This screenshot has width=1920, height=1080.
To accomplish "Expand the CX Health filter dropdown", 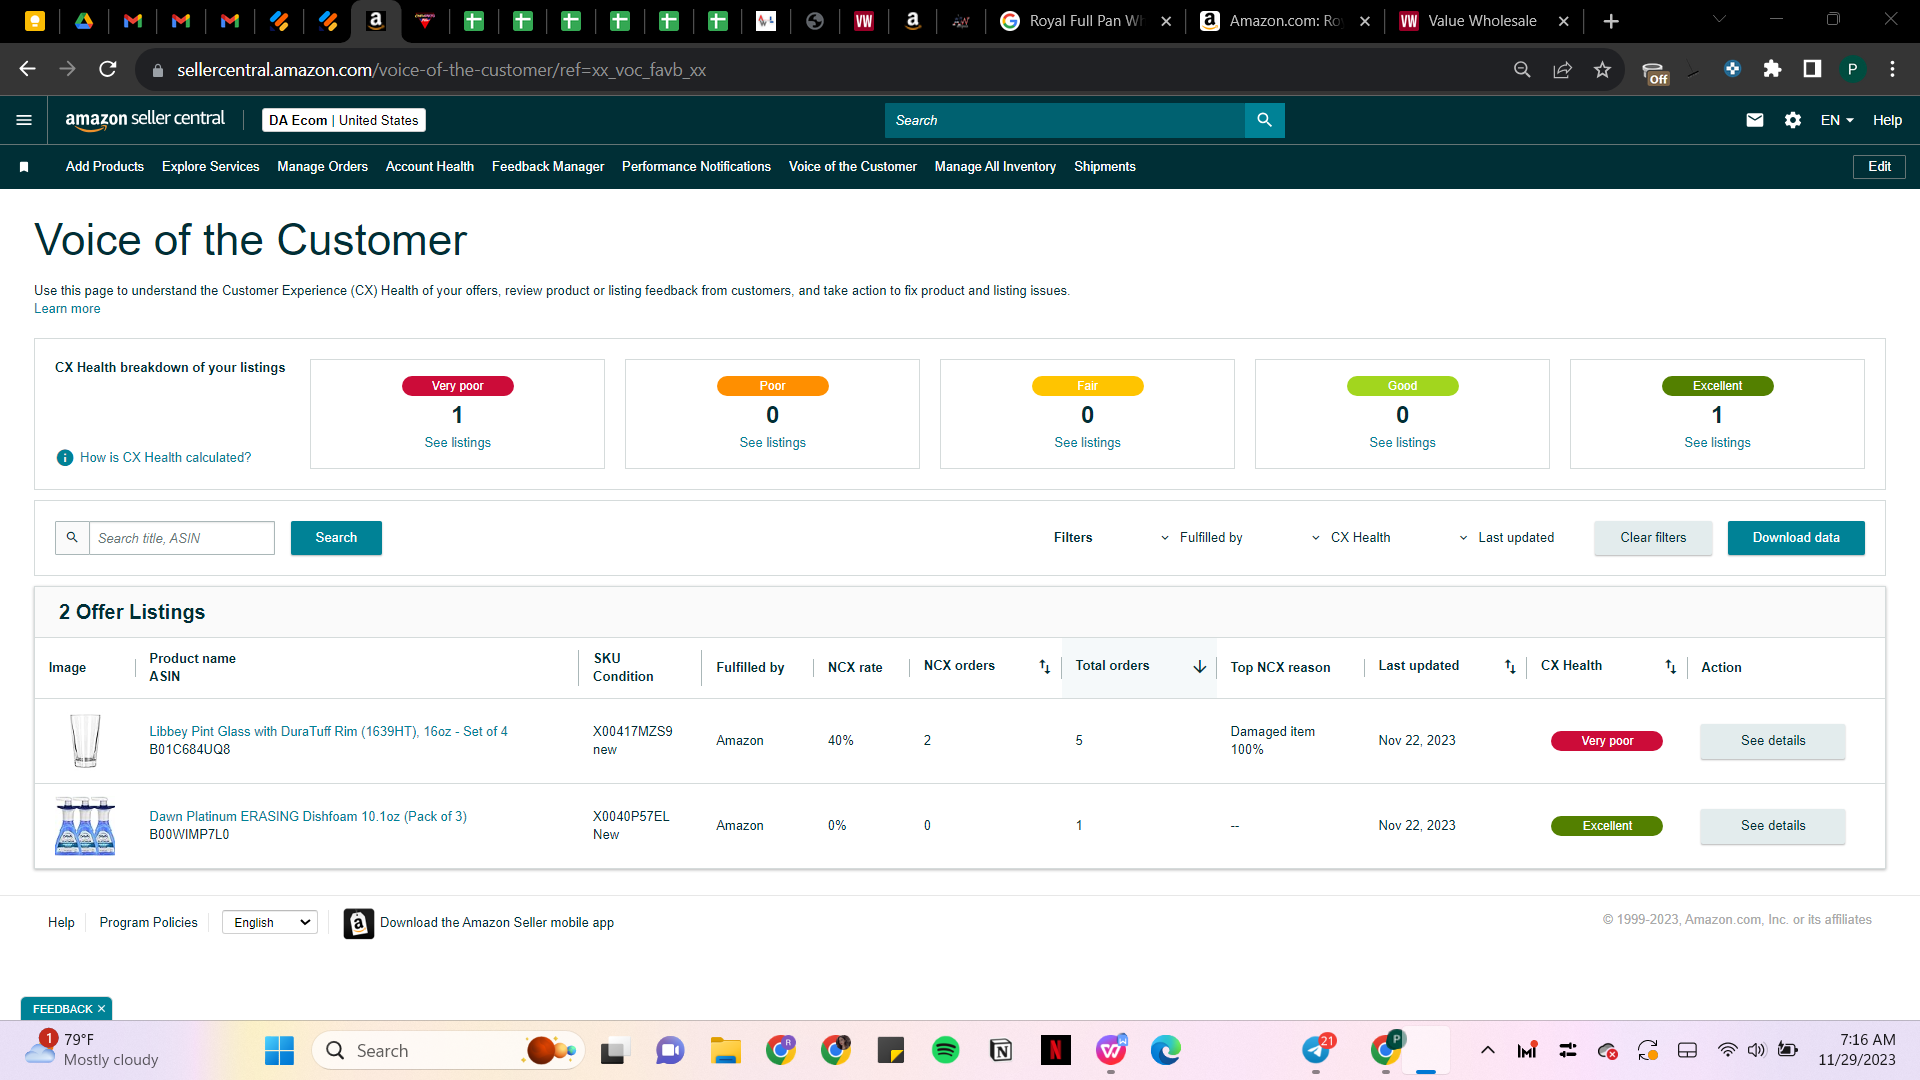I will point(1350,538).
